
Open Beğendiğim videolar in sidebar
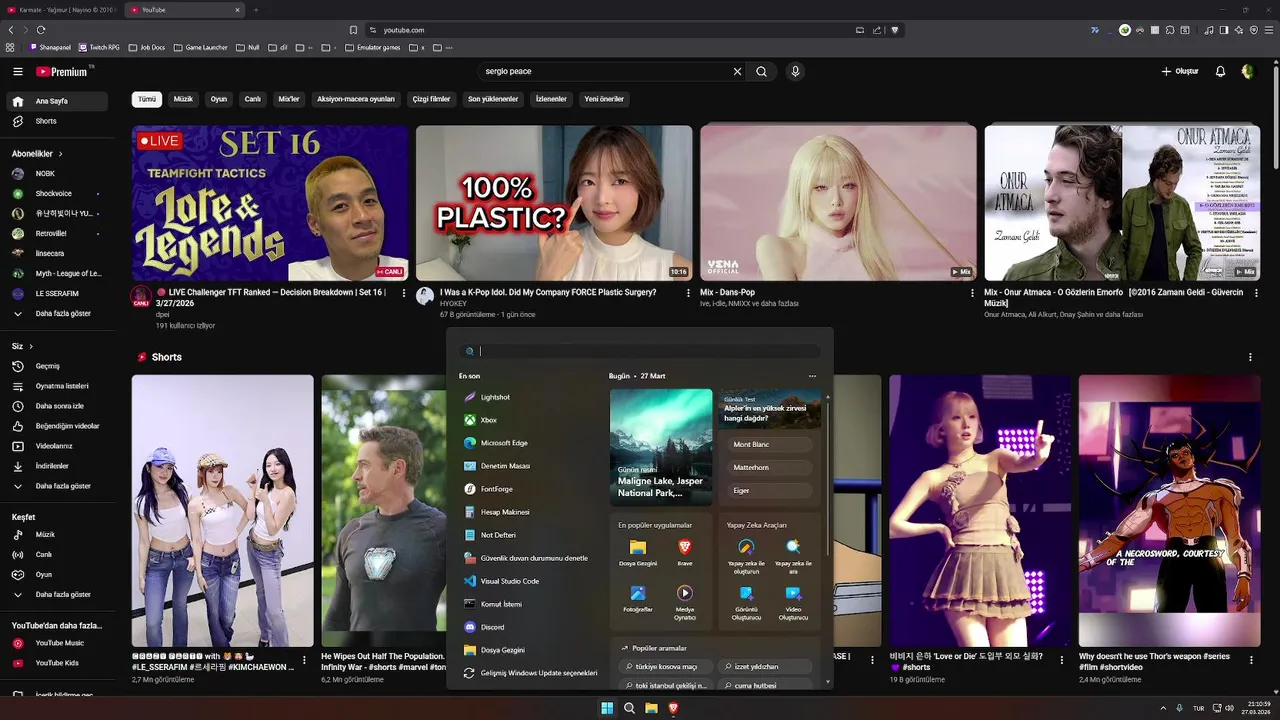click(58, 426)
